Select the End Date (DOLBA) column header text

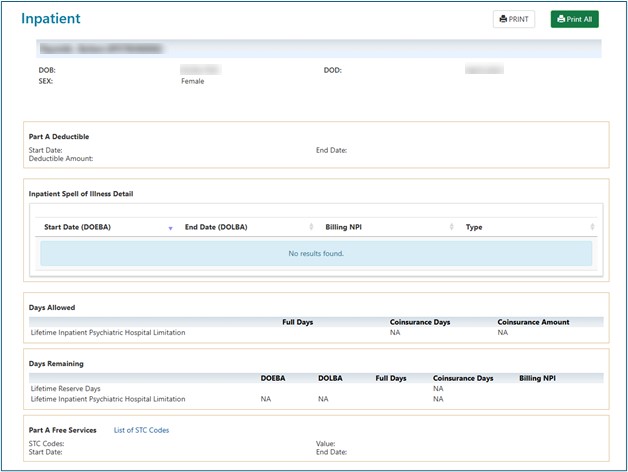[x=216, y=228]
